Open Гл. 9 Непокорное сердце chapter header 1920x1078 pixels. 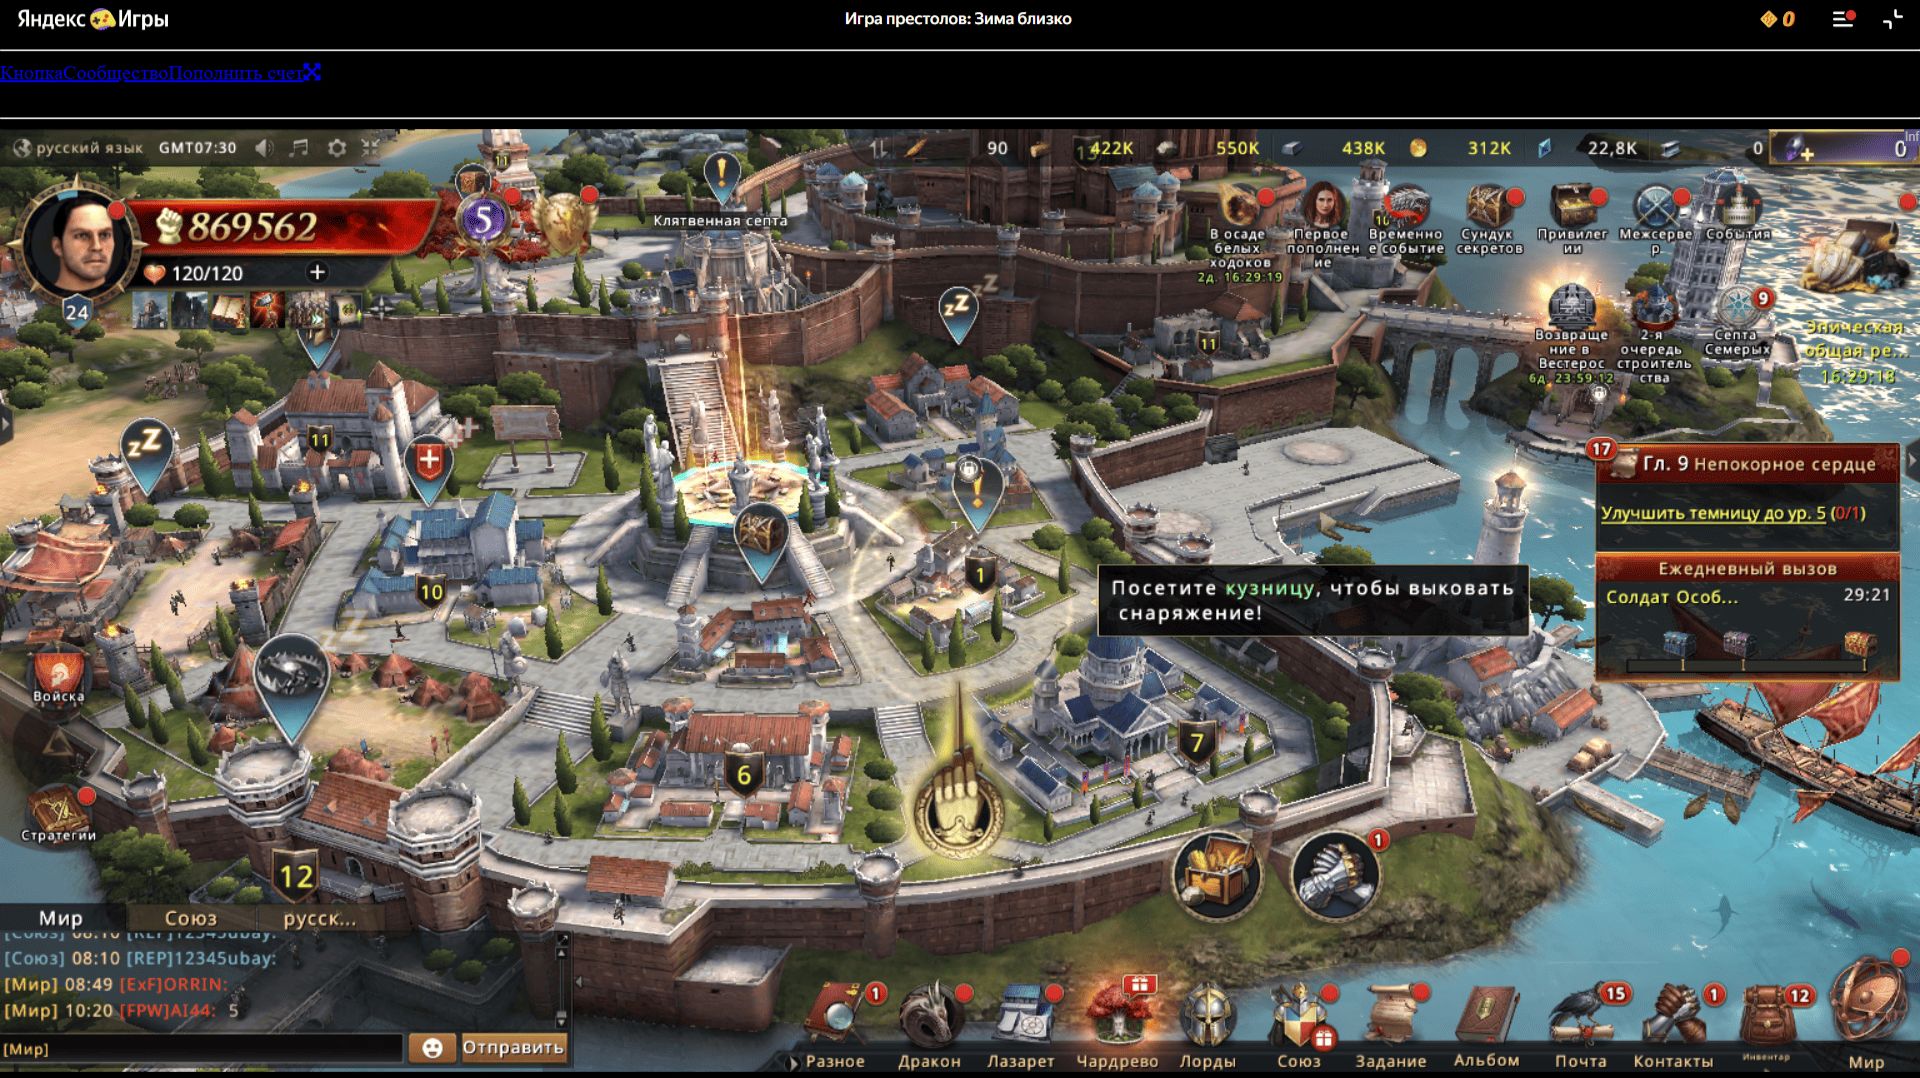click(x=1748, y=464)
